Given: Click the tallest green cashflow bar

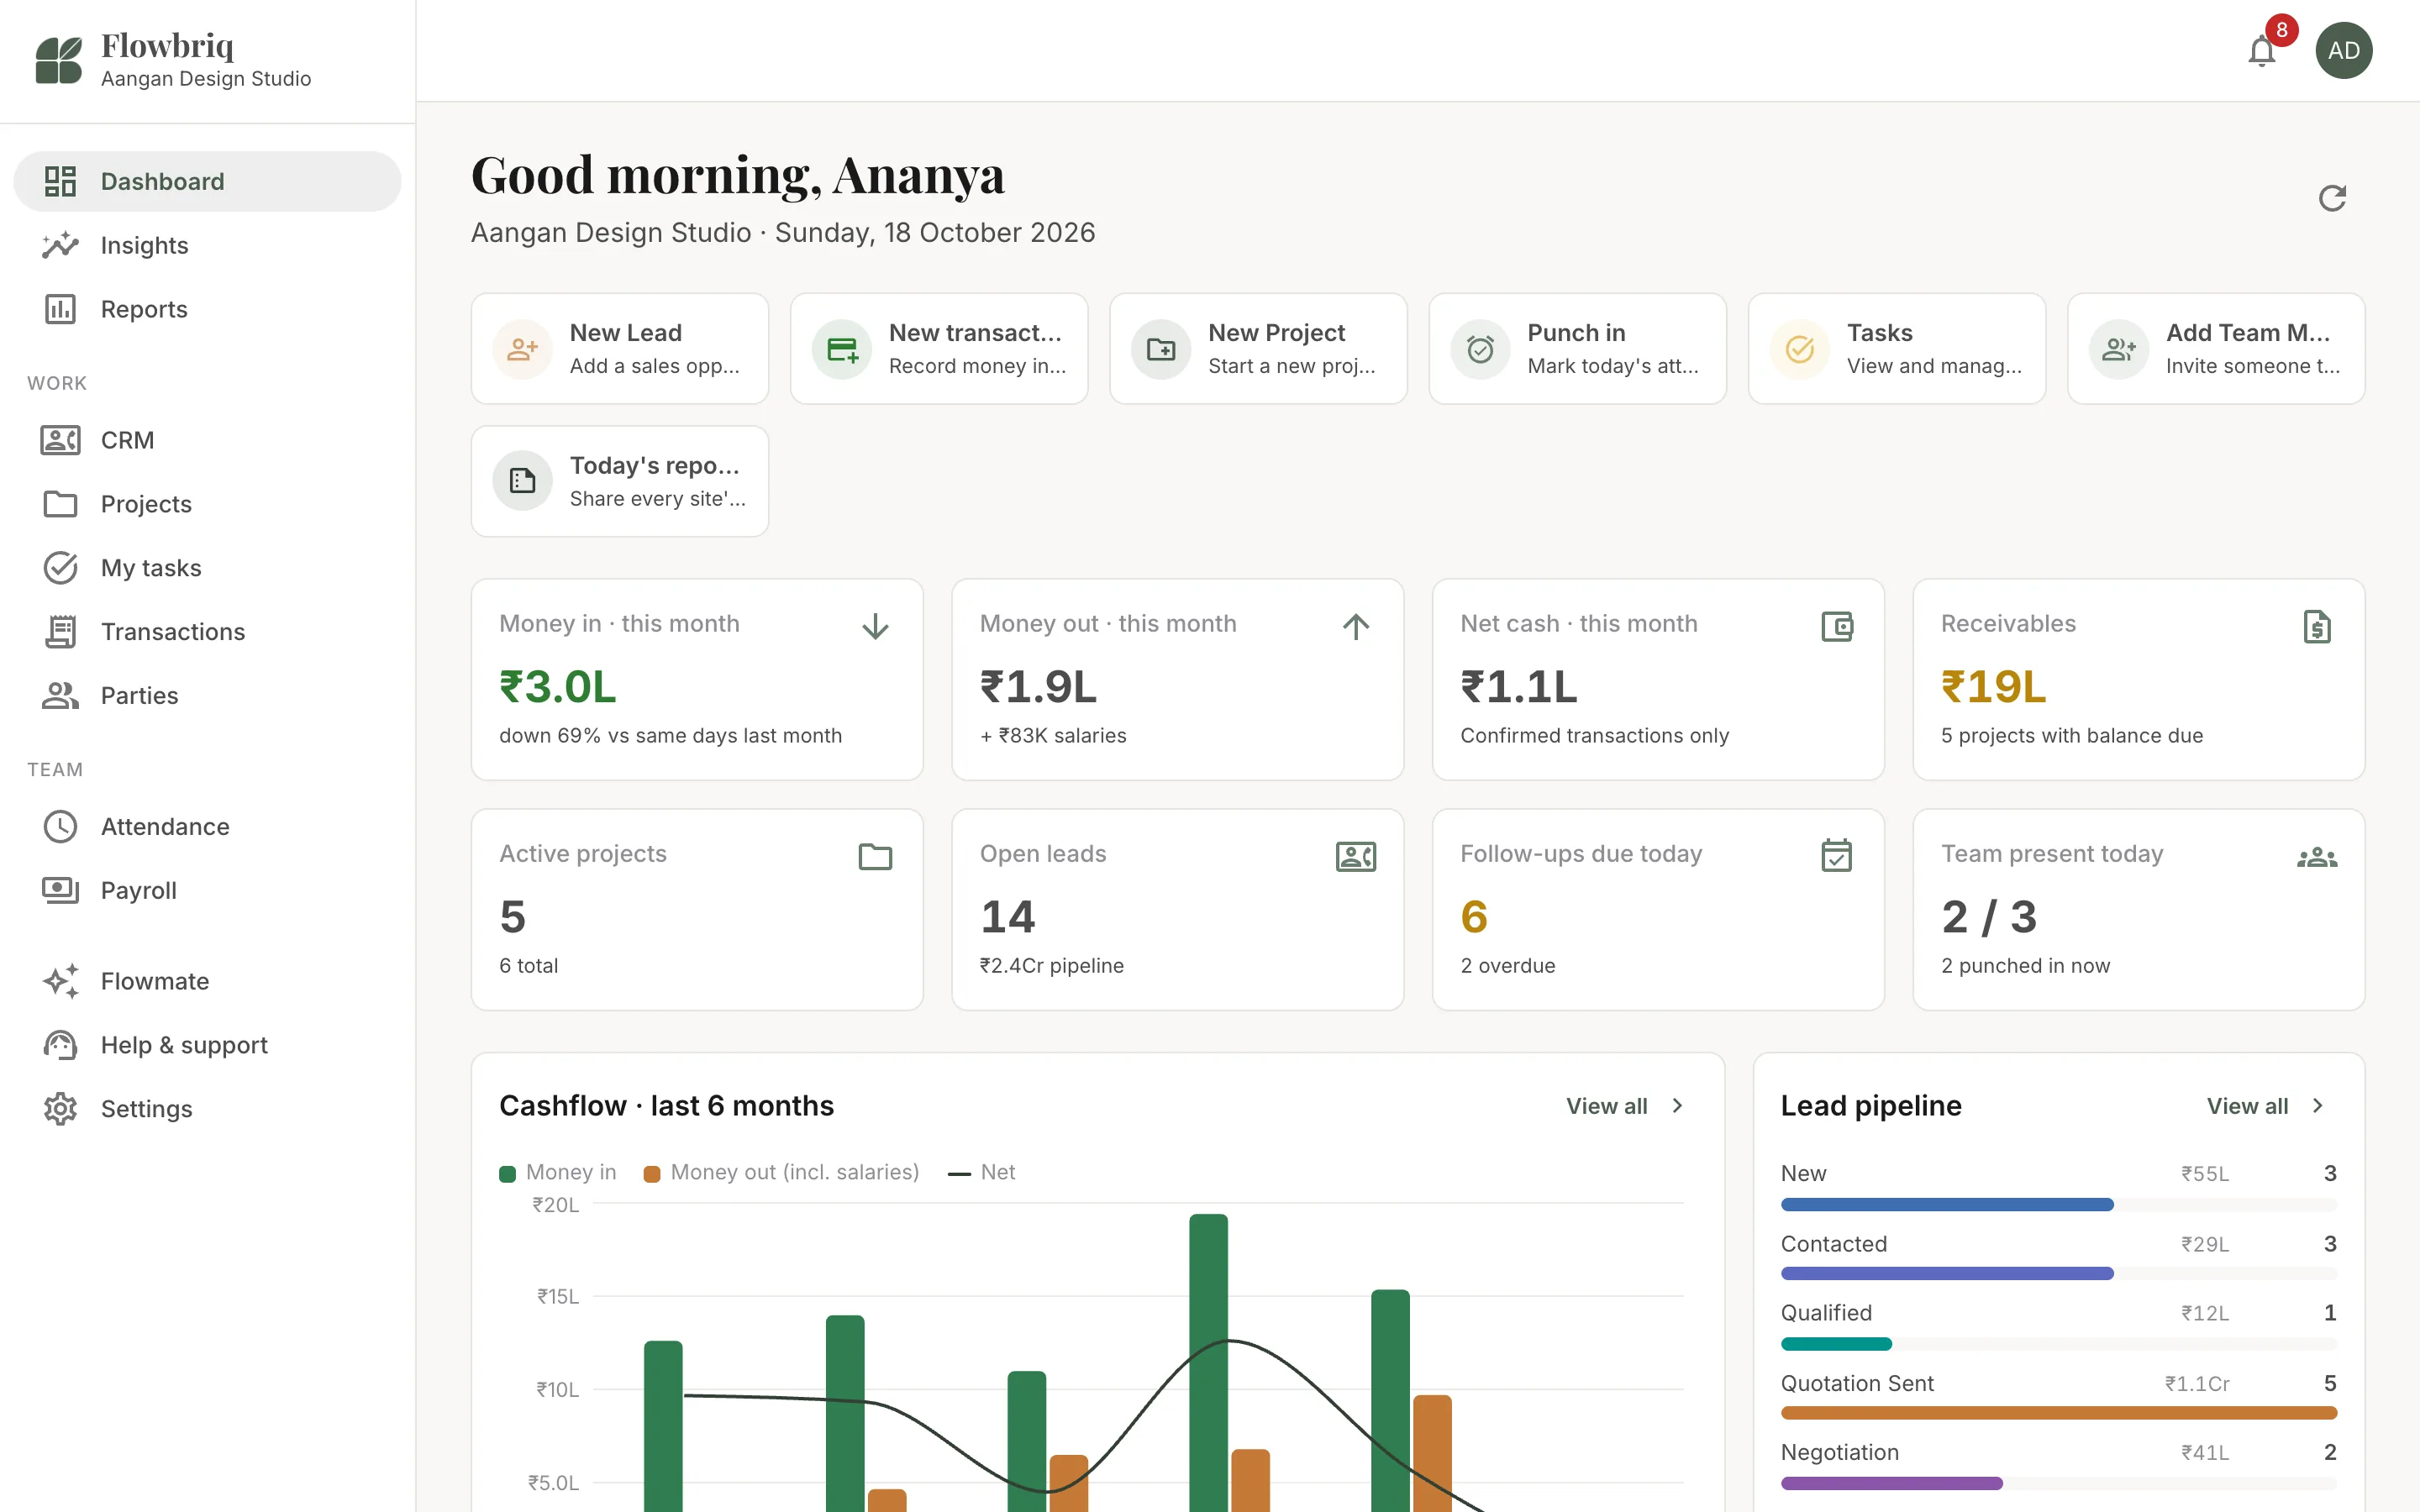Looking at the screenshot, I should 1208,1363.
